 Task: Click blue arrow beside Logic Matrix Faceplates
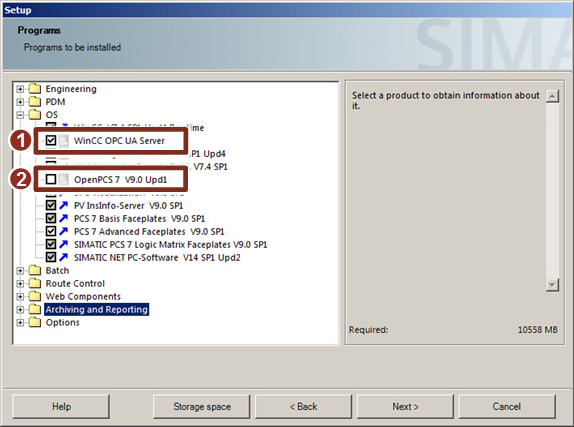point(64,244)
